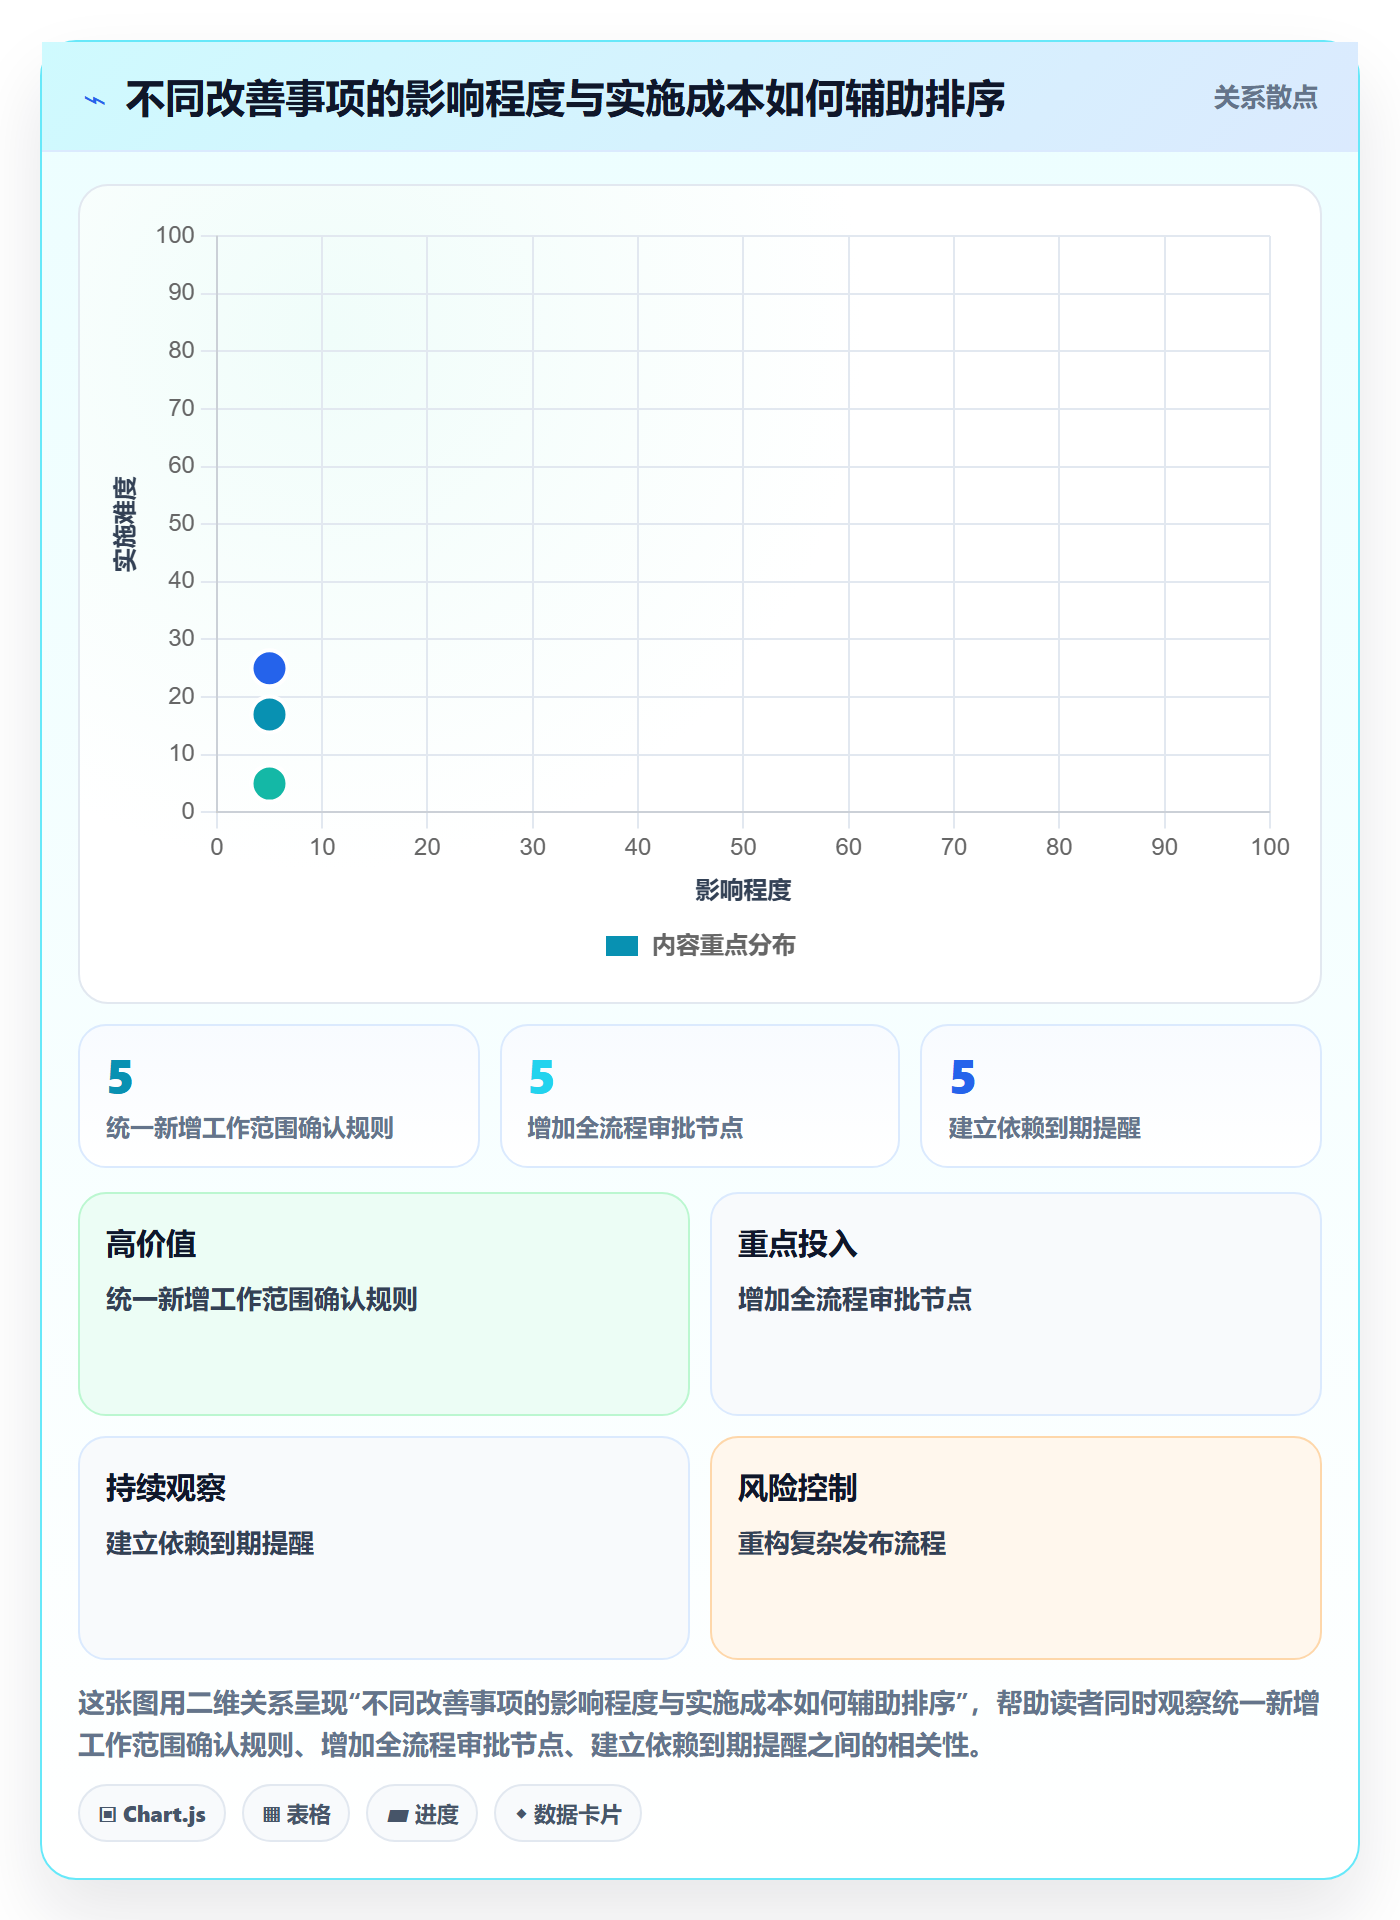
Task: Click the diamond icon on the 数据卡片 tag
Action: [x=521, y=1814]
